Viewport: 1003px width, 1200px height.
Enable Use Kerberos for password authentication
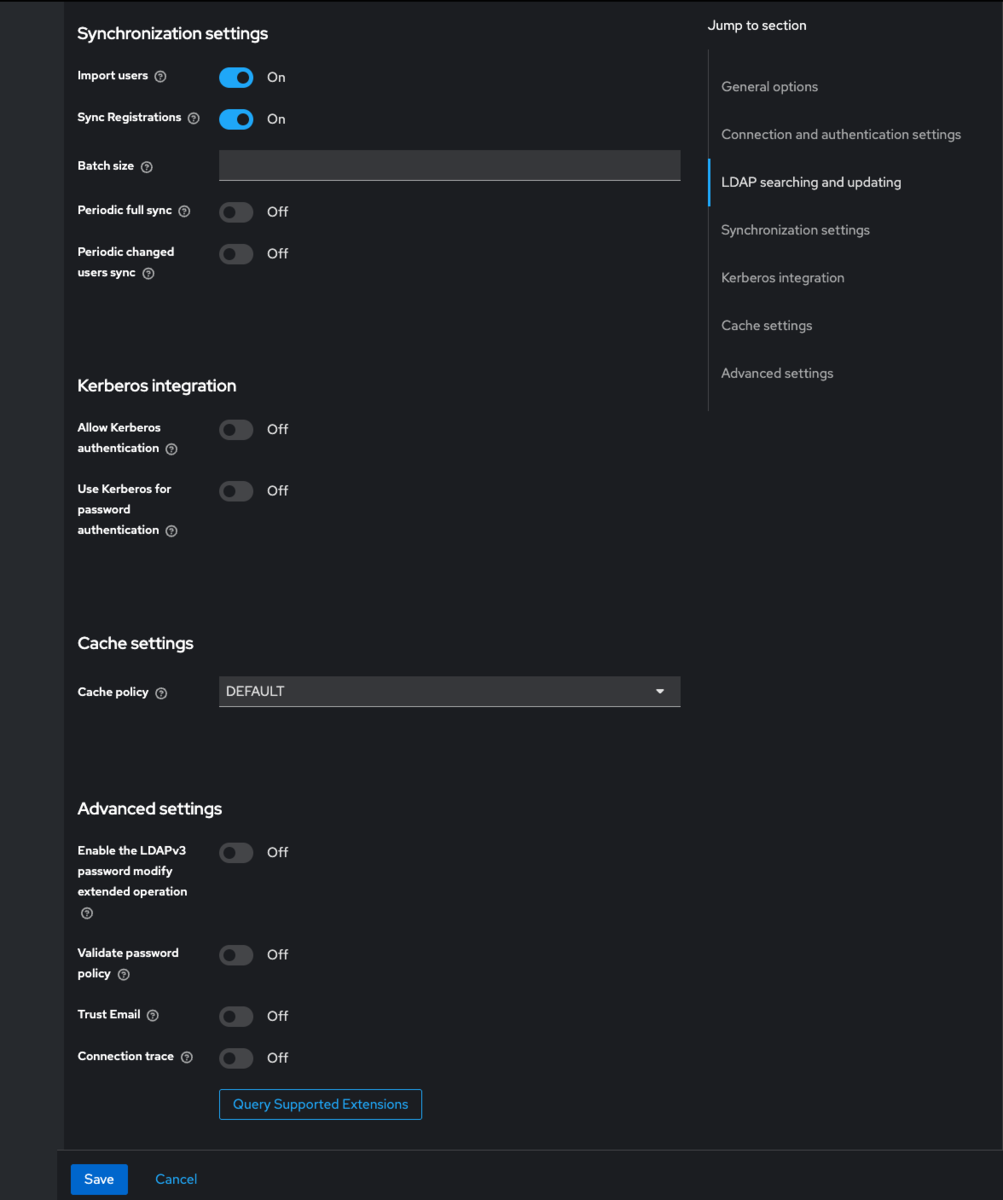[236, 491]
